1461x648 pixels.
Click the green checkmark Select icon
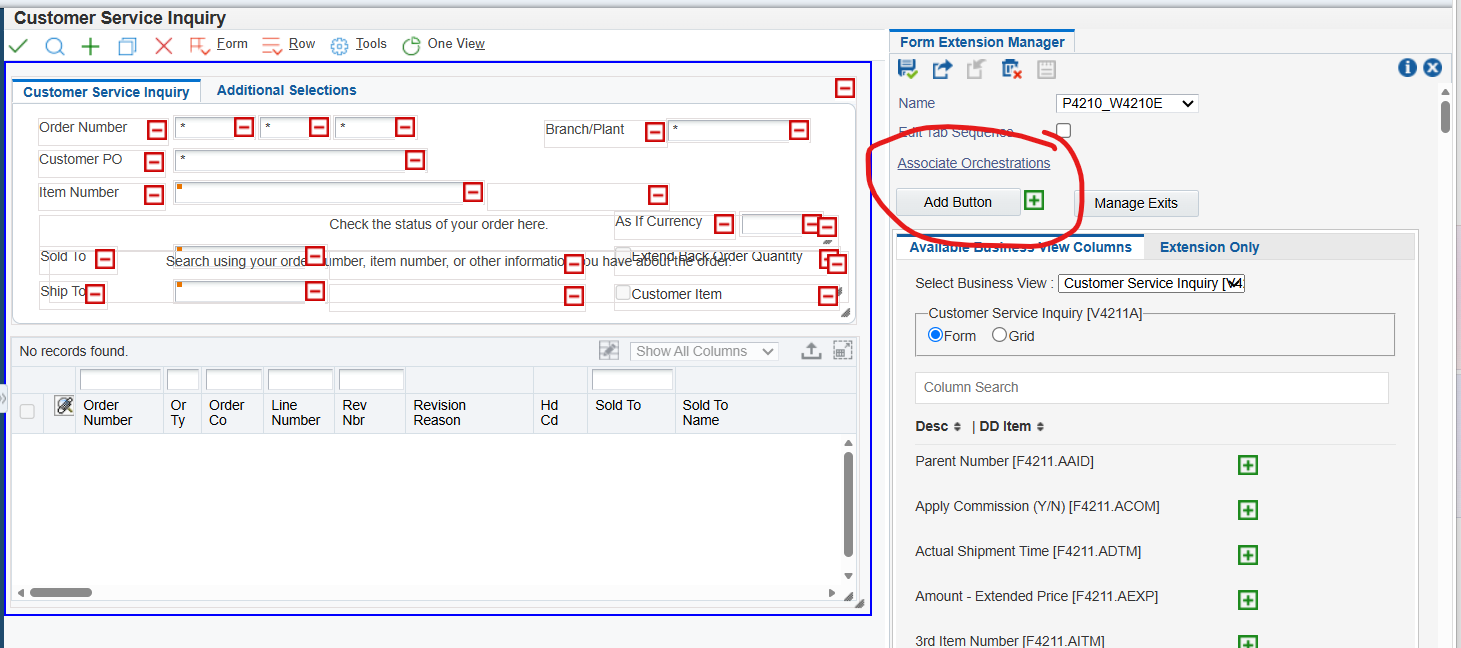click(18, 46)
